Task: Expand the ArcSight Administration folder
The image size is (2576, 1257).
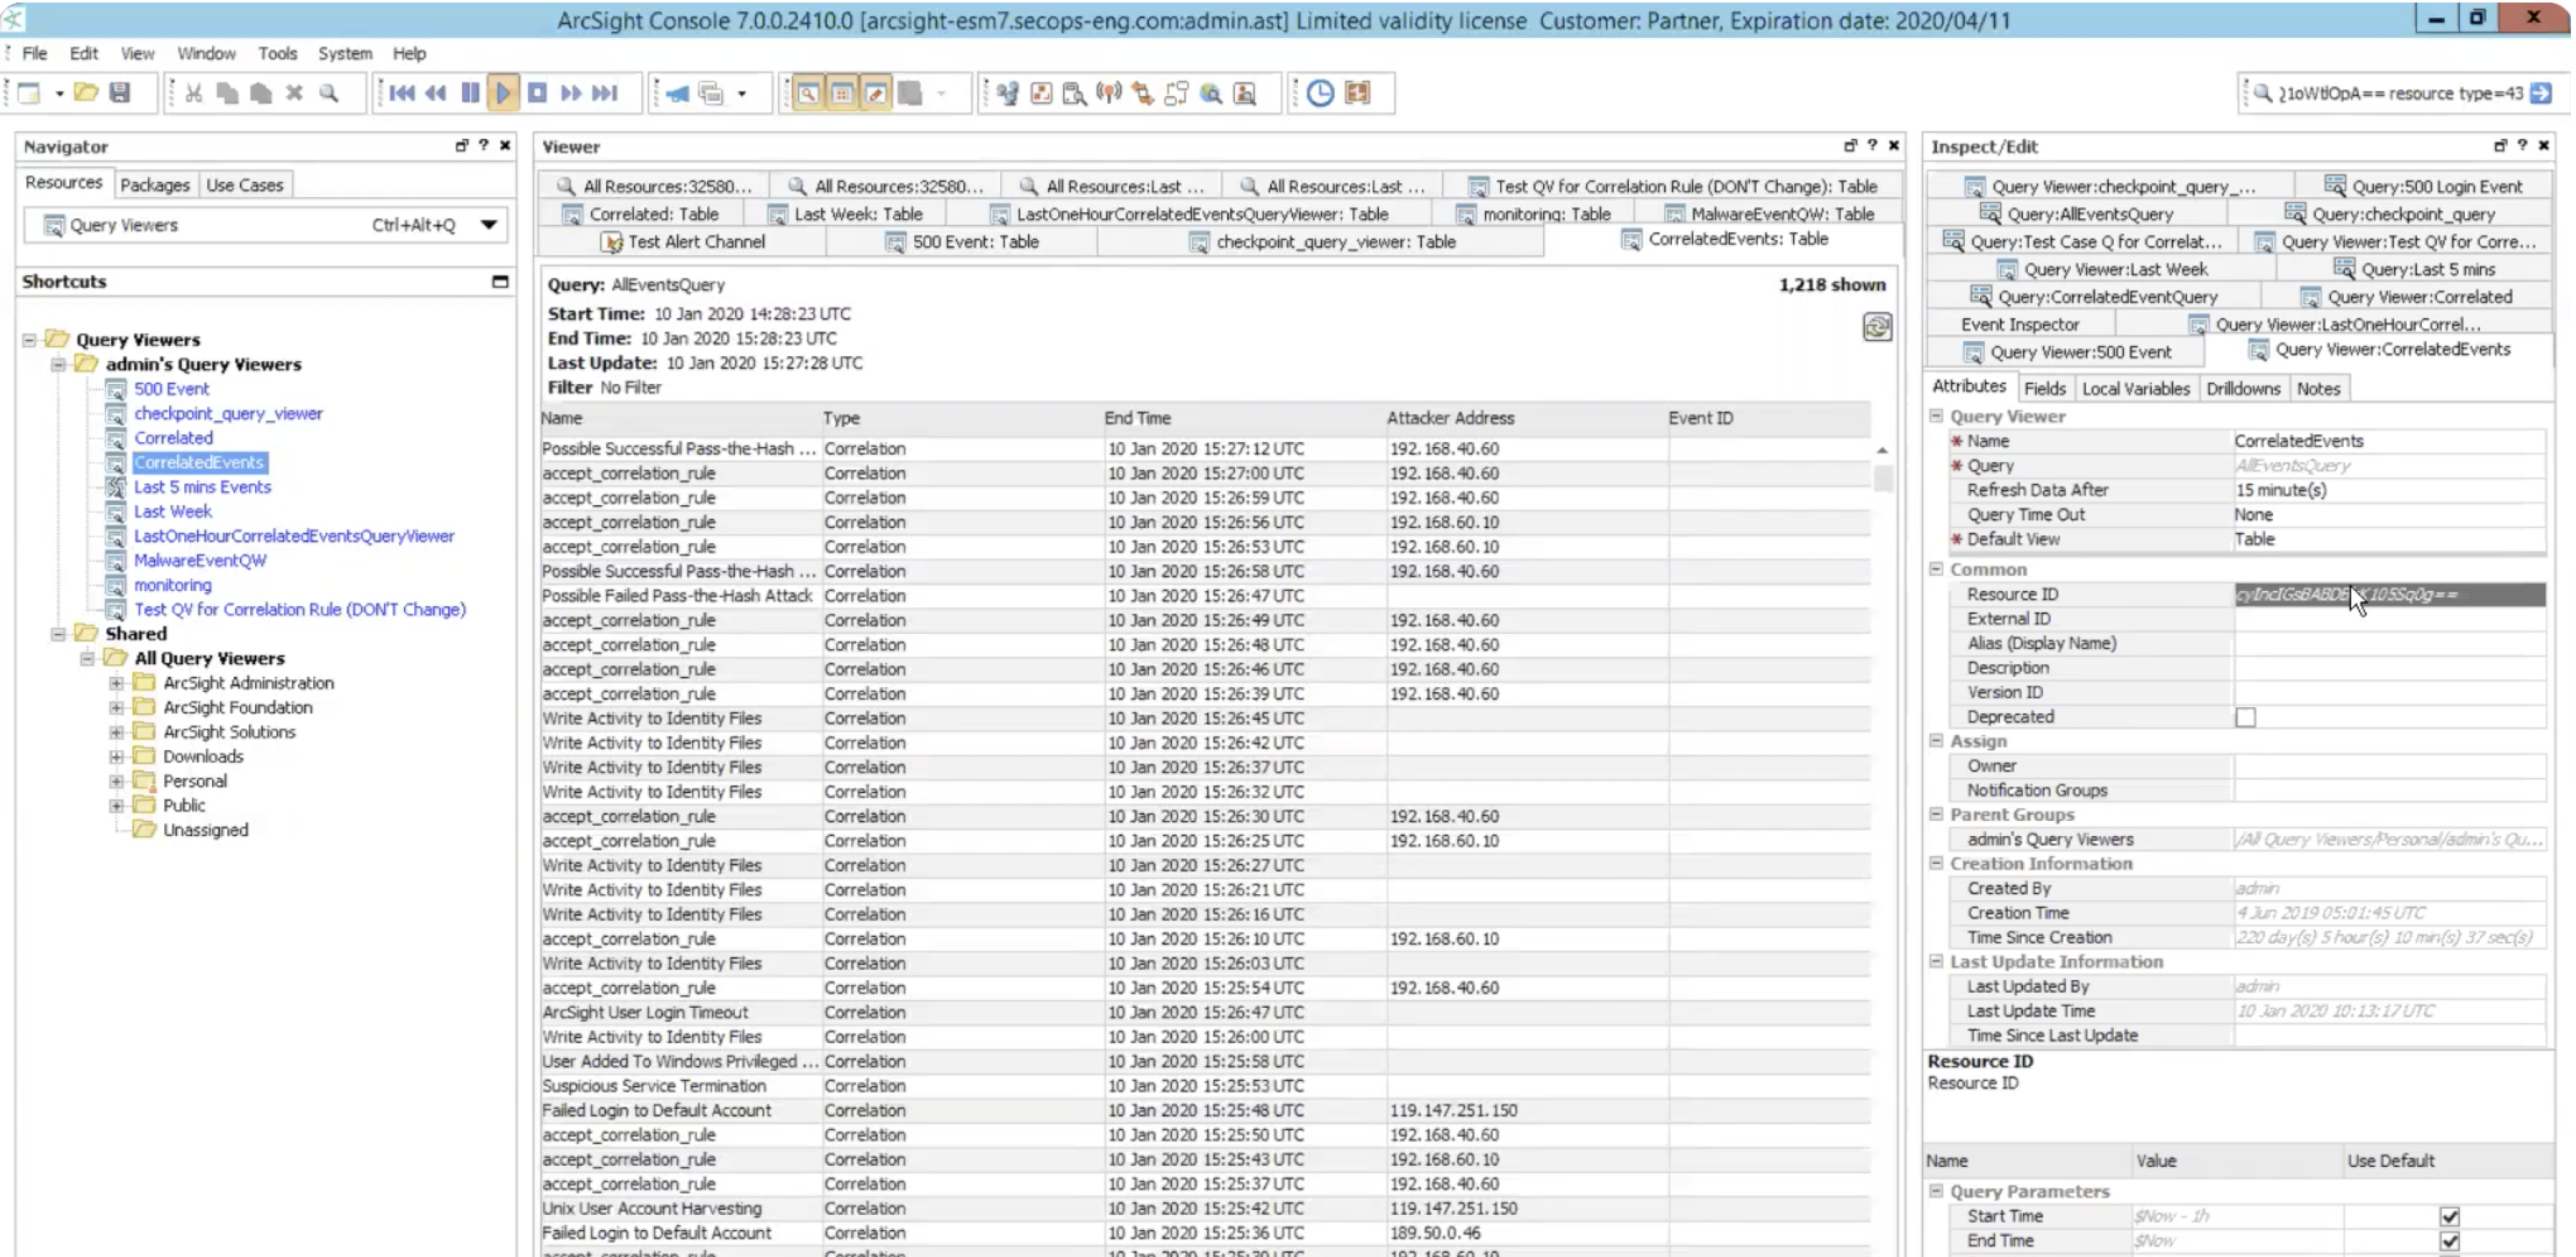Action: coord(117,683)
